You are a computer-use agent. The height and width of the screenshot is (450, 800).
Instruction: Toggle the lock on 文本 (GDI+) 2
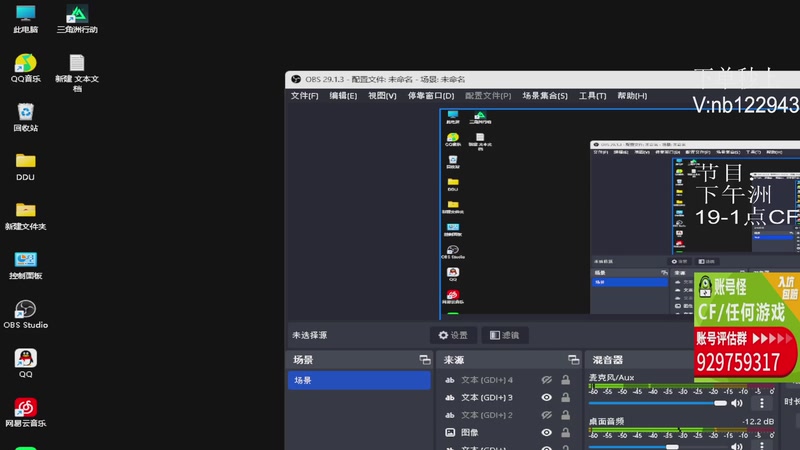coord(565,415)
